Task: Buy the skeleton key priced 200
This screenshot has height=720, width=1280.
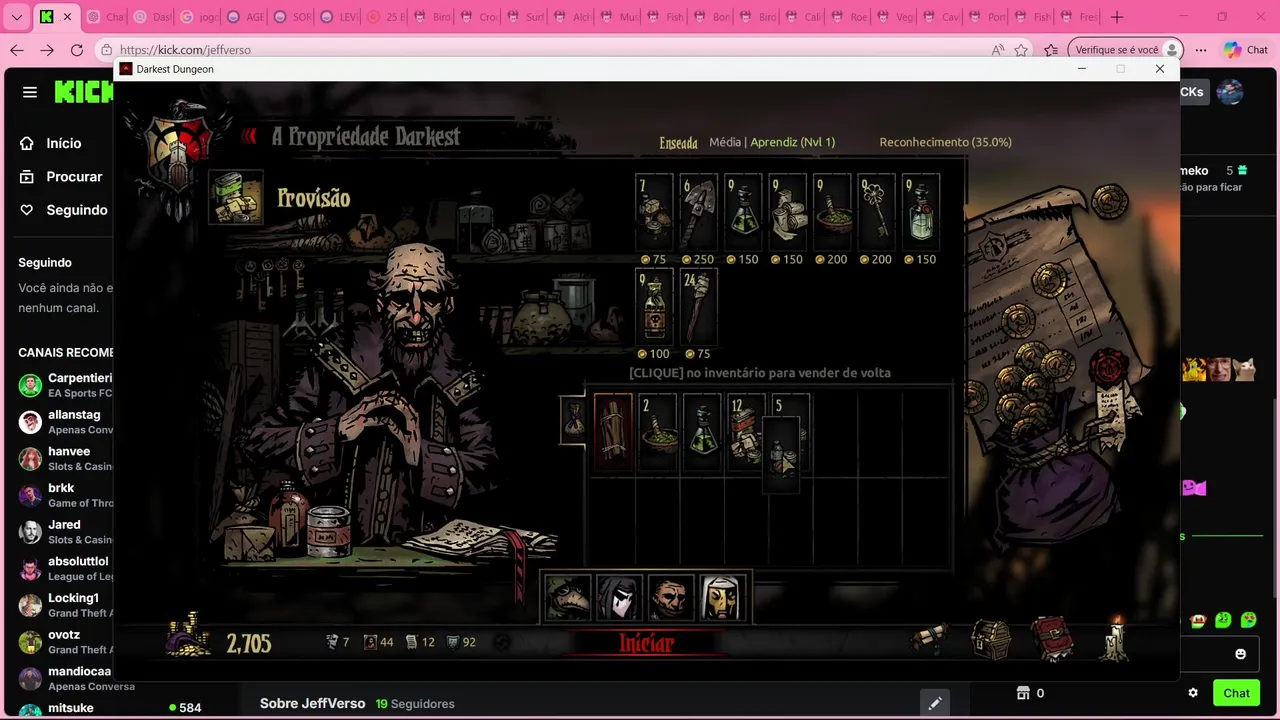Action: [876, 212]
